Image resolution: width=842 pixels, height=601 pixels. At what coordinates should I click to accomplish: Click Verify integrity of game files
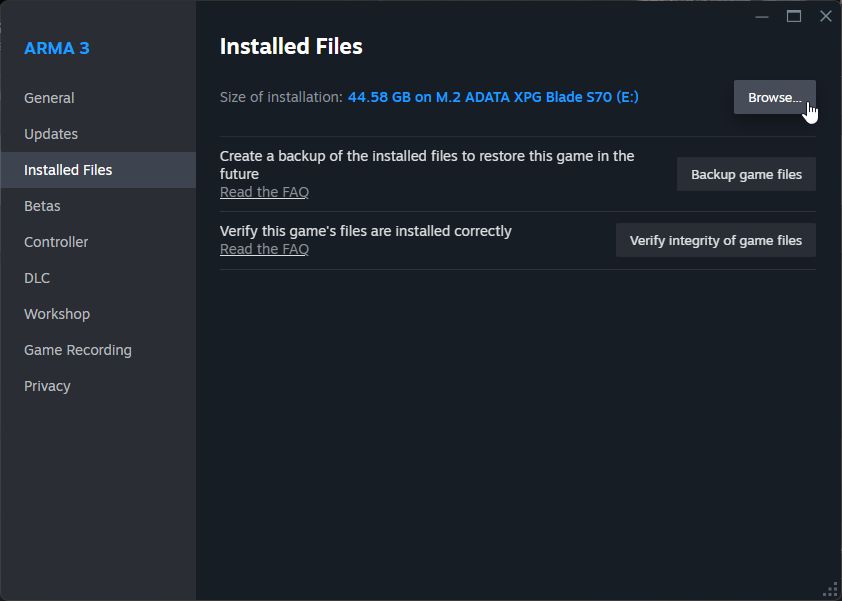(x=715, y=241)
